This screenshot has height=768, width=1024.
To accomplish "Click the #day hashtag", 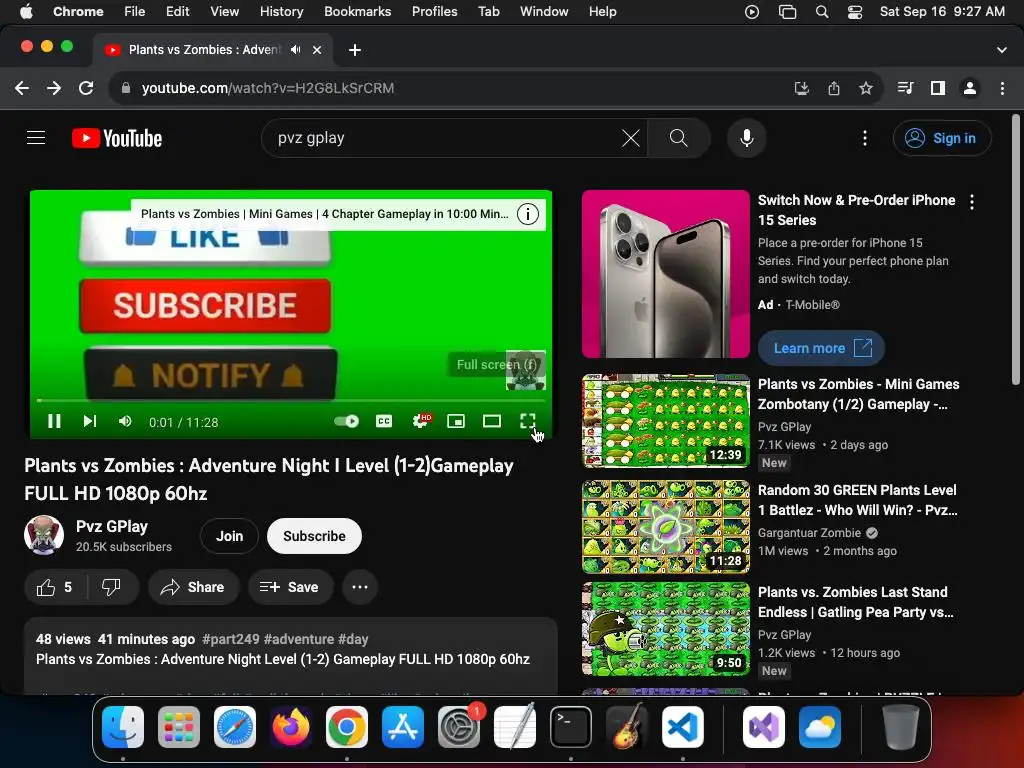I will 353,639.
